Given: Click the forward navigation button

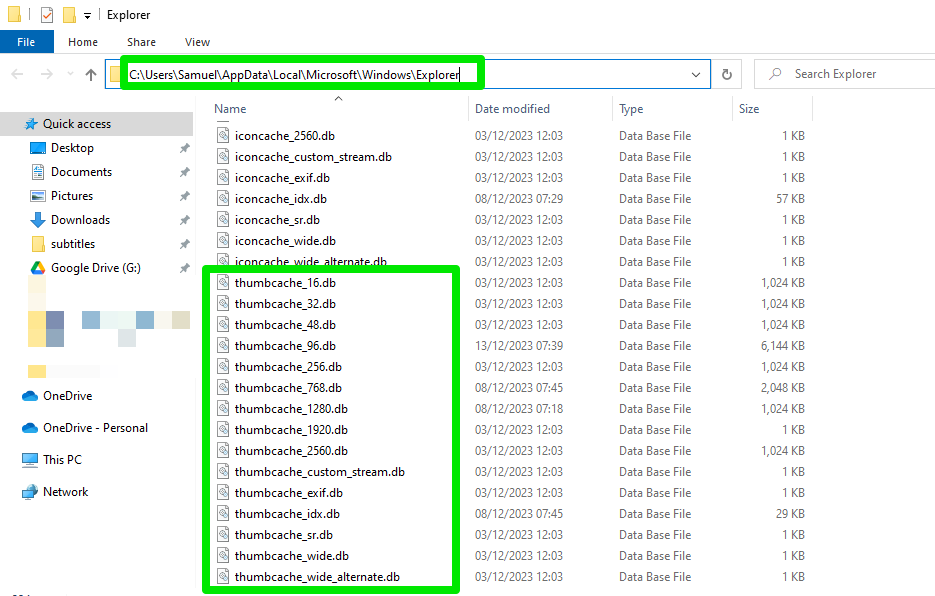Looking at the screenshot, I should (x=45, y=73).
